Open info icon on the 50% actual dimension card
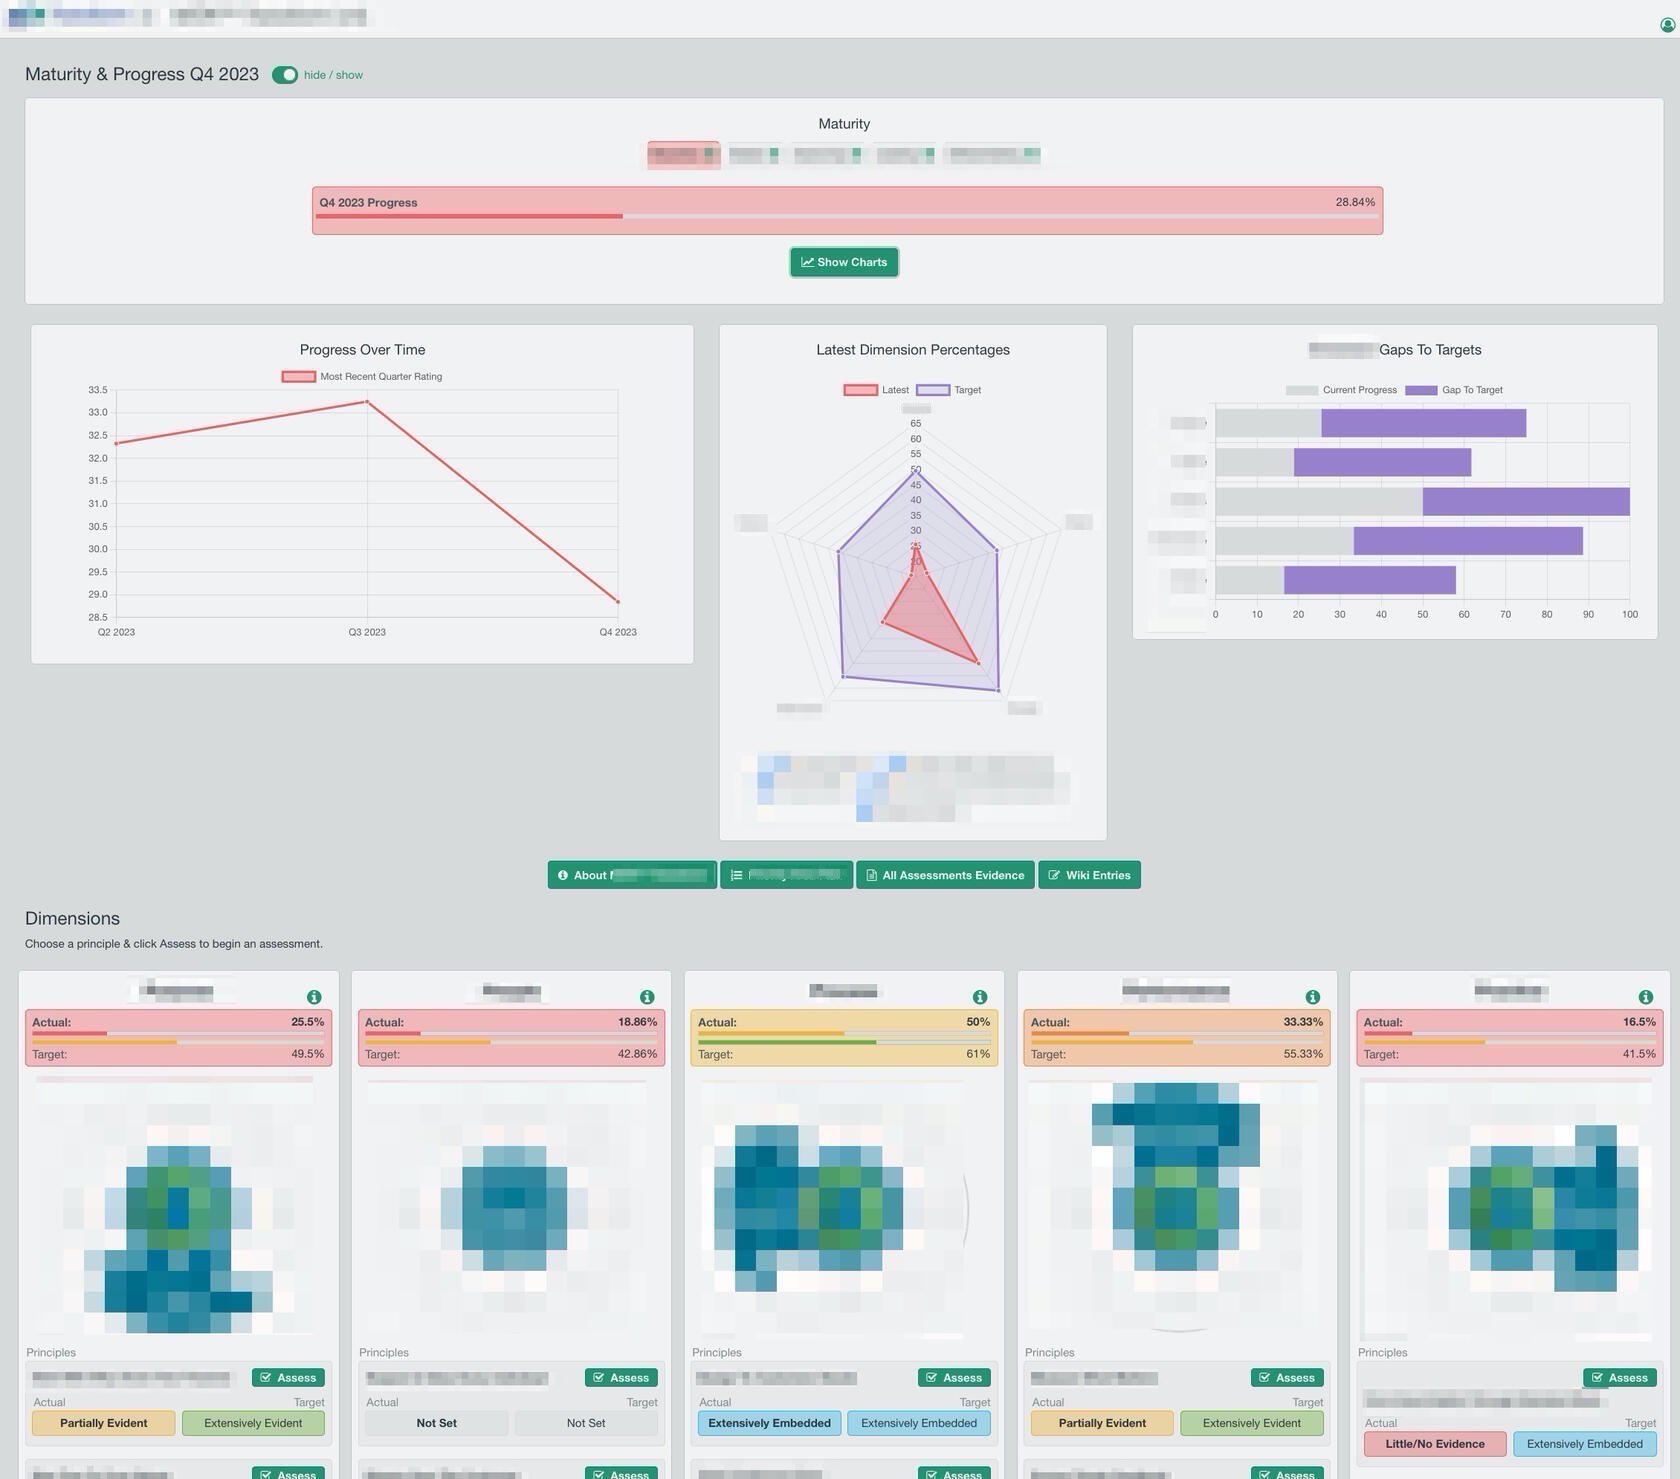Screen dimensions: 1680x1479 click(x=980, y=997)
